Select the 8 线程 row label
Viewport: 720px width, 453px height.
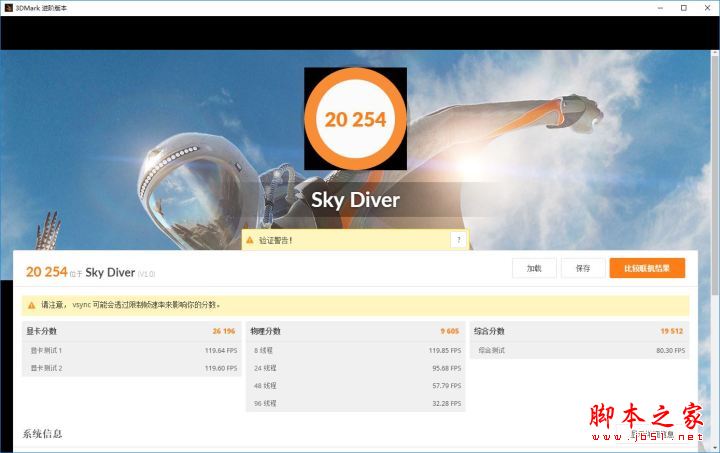tap(264, 350)
